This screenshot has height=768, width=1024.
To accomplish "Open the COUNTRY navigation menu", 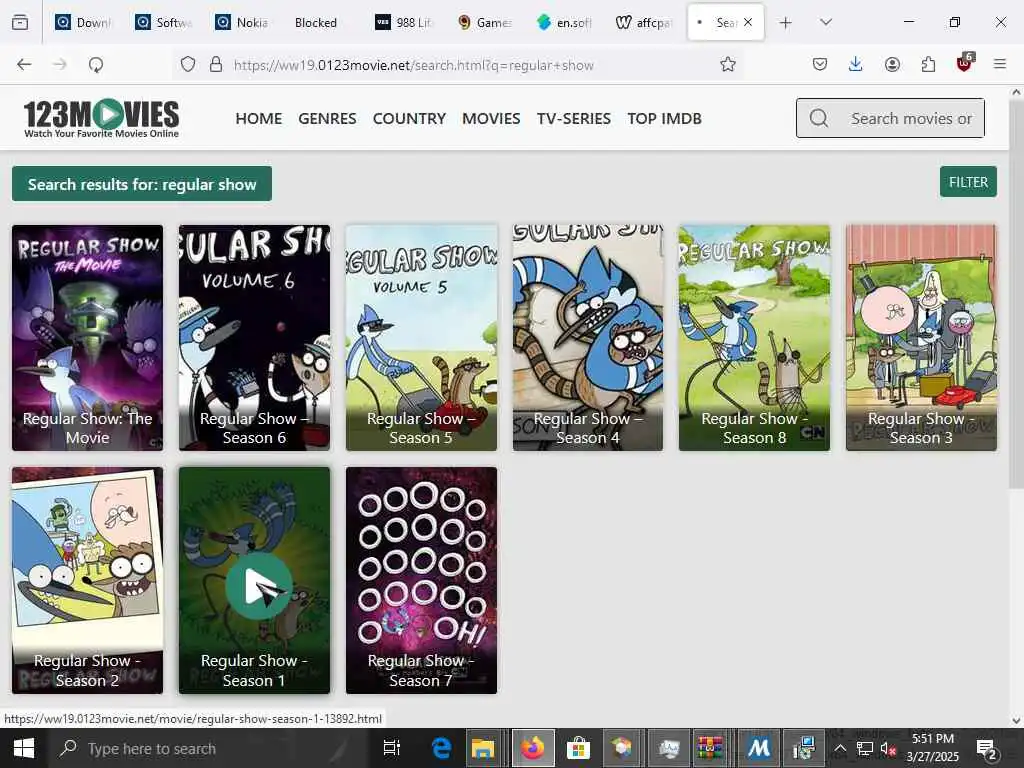I will 409,119.
